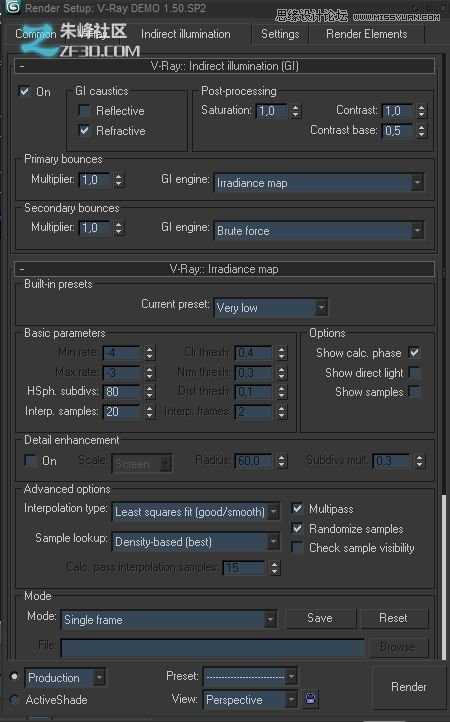Image resolution: width=450 pixels, height=722 pixels.
Task: Click the Contrast spinner arrows
Action: click(421, 111)
